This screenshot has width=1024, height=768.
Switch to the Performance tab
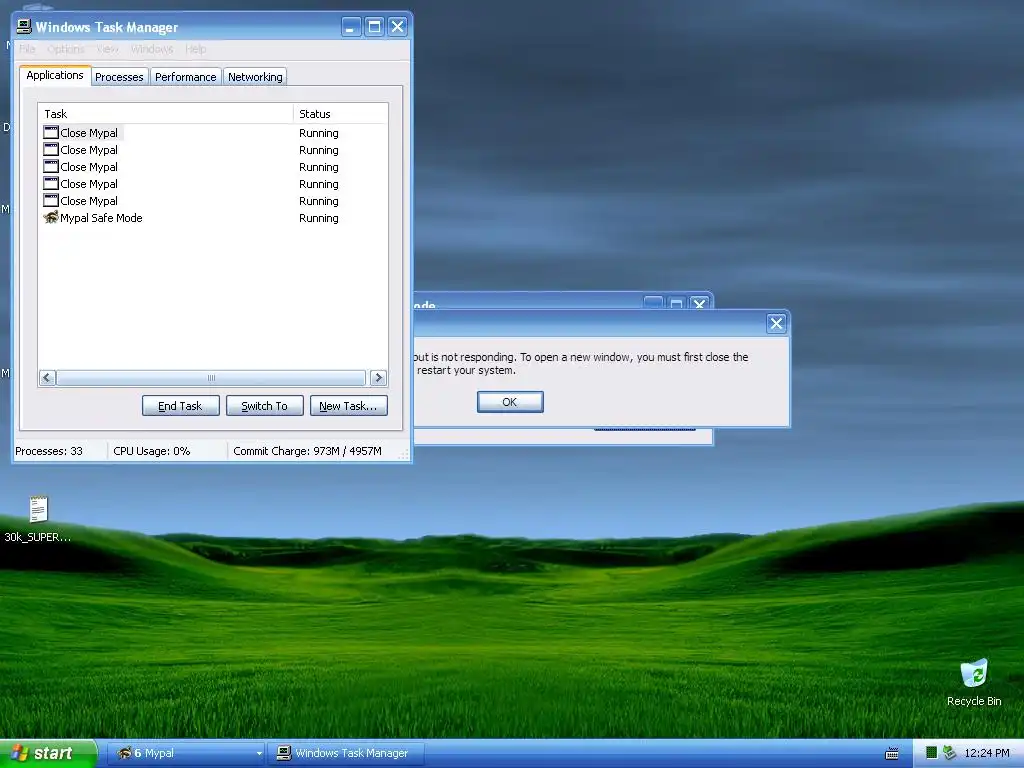coord(185,77)
